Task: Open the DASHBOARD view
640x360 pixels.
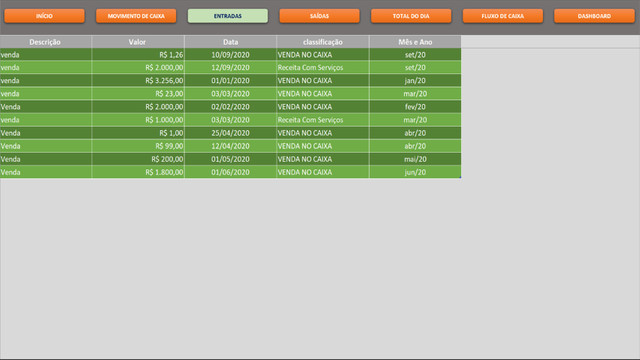Action: (x=594, y=16)
